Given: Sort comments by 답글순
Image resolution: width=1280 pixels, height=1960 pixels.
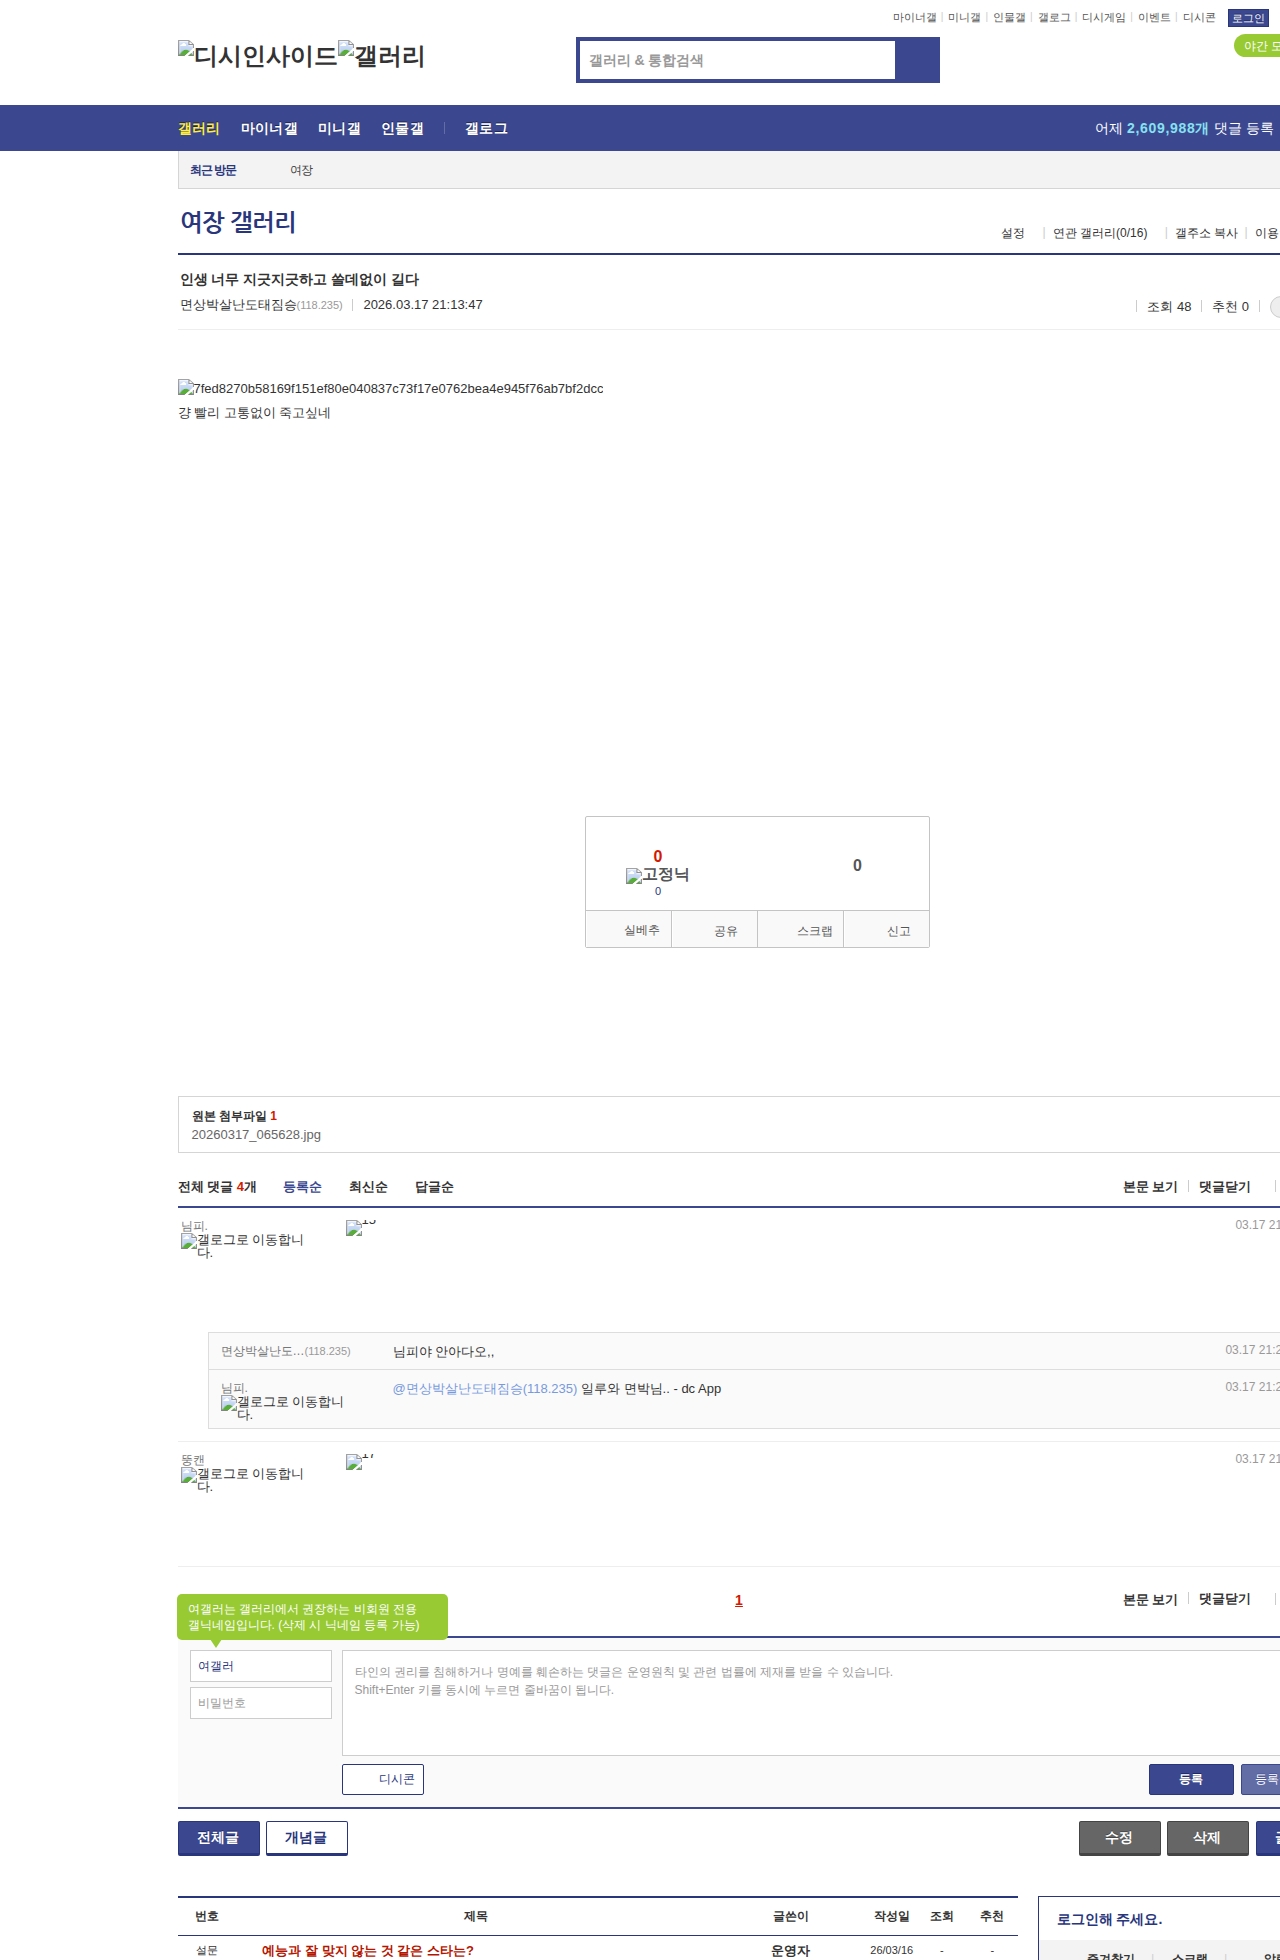Looking at the screenshot, I should [x=434, y=1187].
